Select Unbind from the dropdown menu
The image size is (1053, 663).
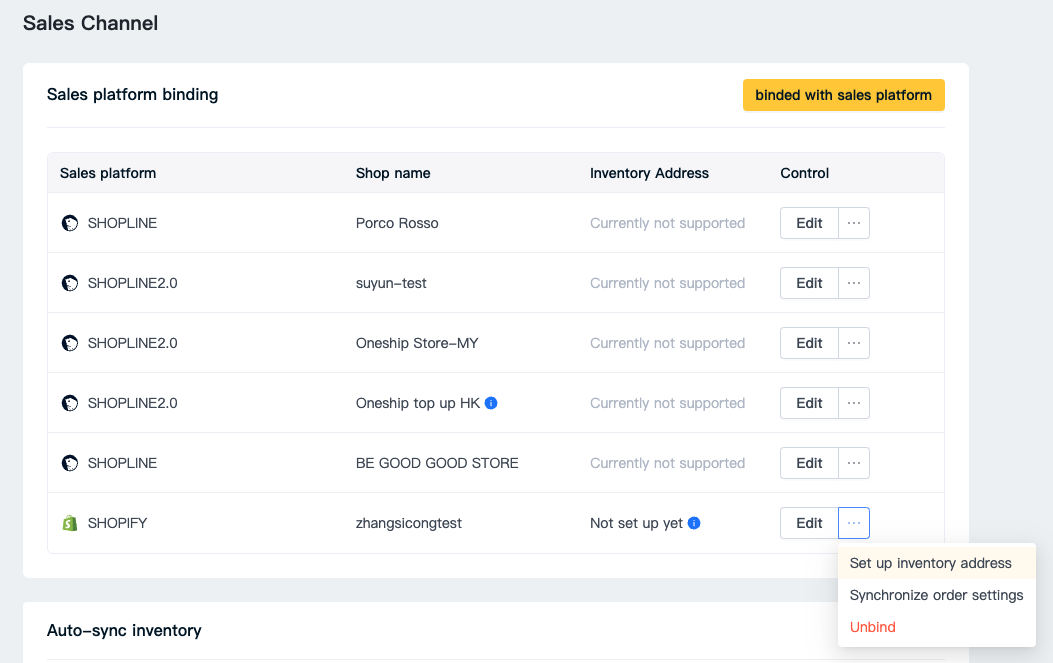pyautogui.click(x=873, y=627)
